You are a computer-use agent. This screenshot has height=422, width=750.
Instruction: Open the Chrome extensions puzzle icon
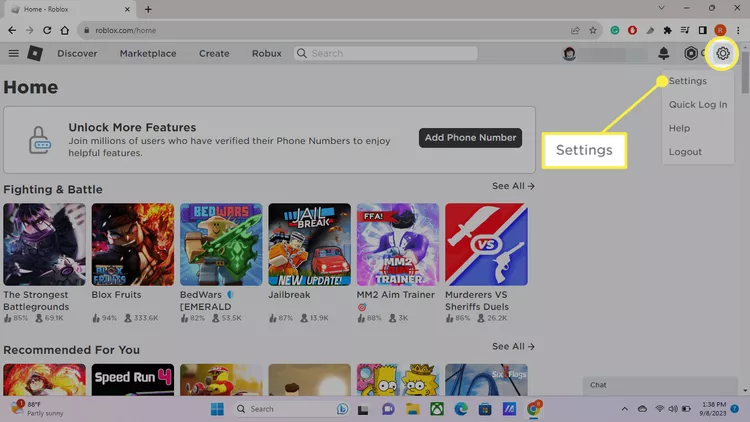click(x=668, y=31)
